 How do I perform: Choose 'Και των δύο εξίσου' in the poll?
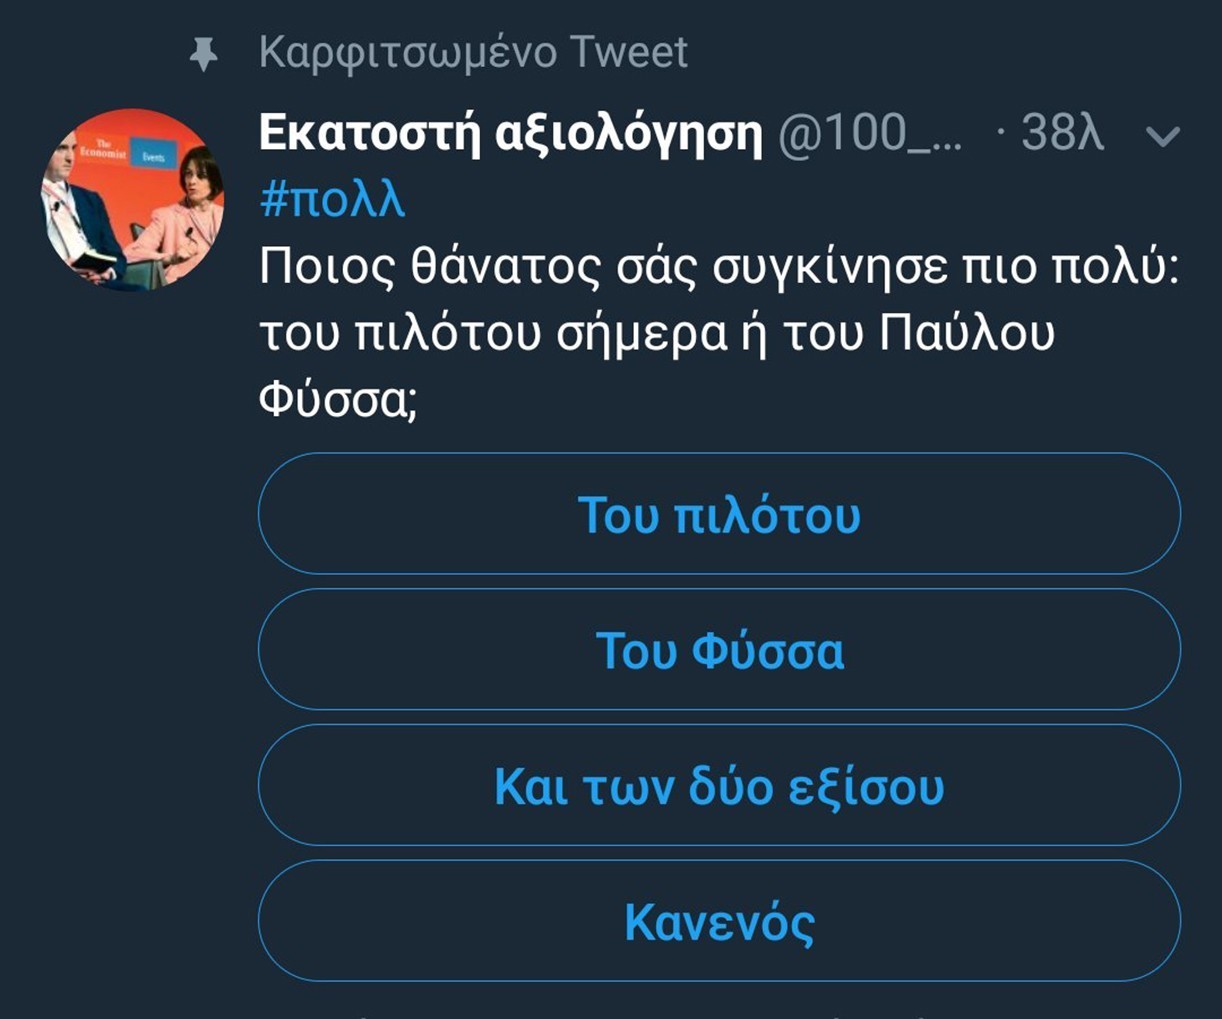pyautogui.click(x=719, y=786)
